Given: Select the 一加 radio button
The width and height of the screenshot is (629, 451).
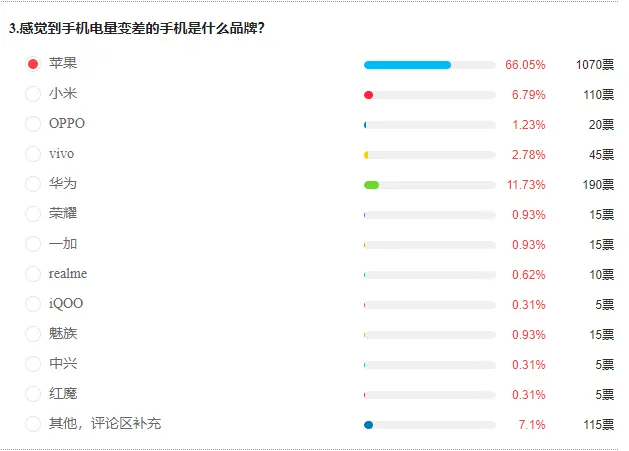Looking at the screenshot, I should pos(33,244).
